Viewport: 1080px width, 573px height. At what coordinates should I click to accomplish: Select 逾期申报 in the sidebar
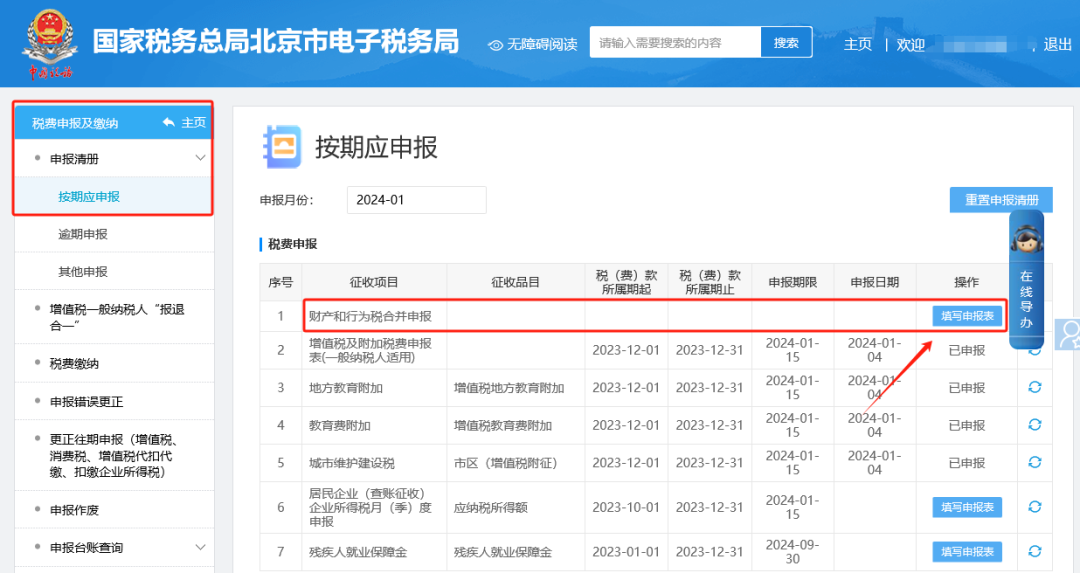83,234
